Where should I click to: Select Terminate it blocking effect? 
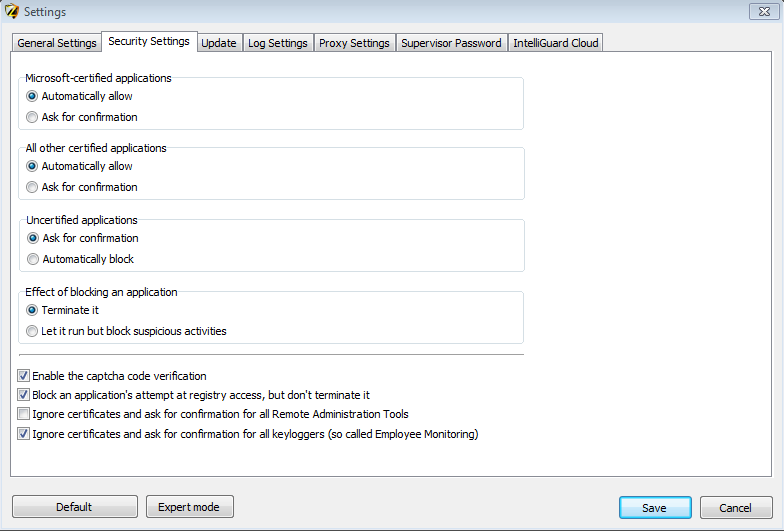33,310
